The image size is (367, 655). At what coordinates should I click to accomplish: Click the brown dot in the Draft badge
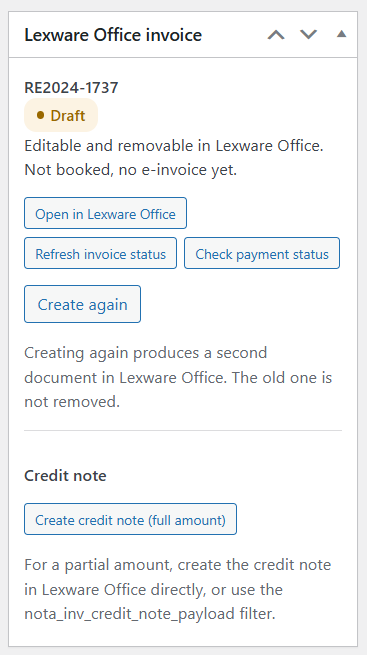click(40, 115)
